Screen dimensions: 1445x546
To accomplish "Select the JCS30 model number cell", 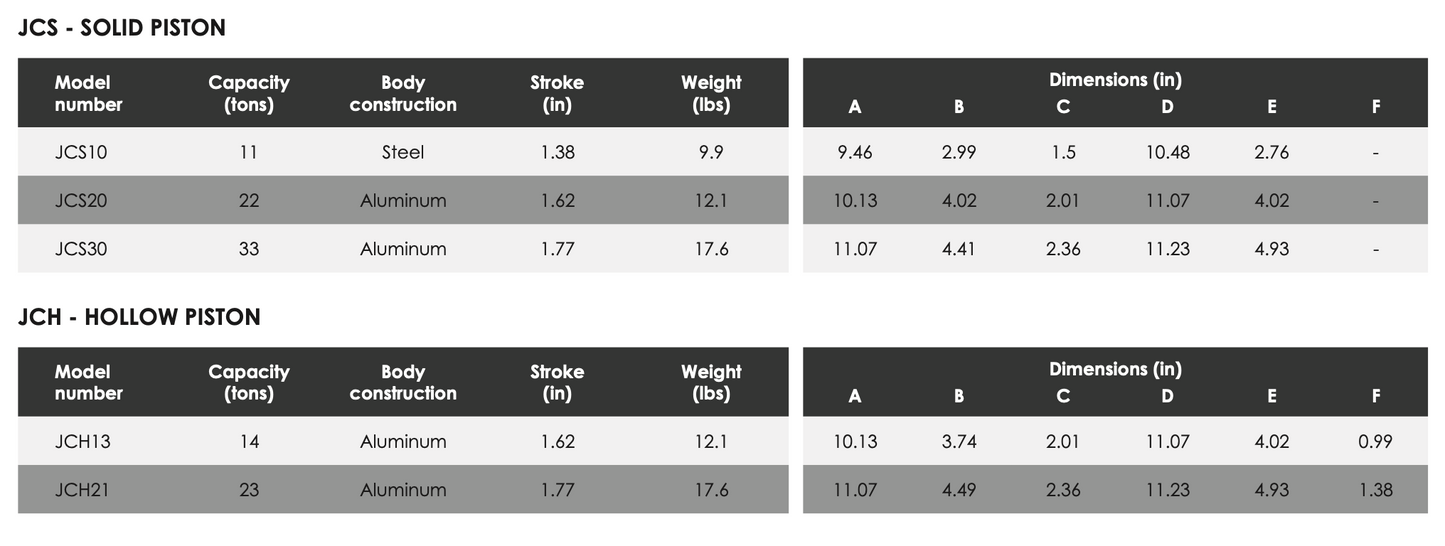I will coord(81,248).
